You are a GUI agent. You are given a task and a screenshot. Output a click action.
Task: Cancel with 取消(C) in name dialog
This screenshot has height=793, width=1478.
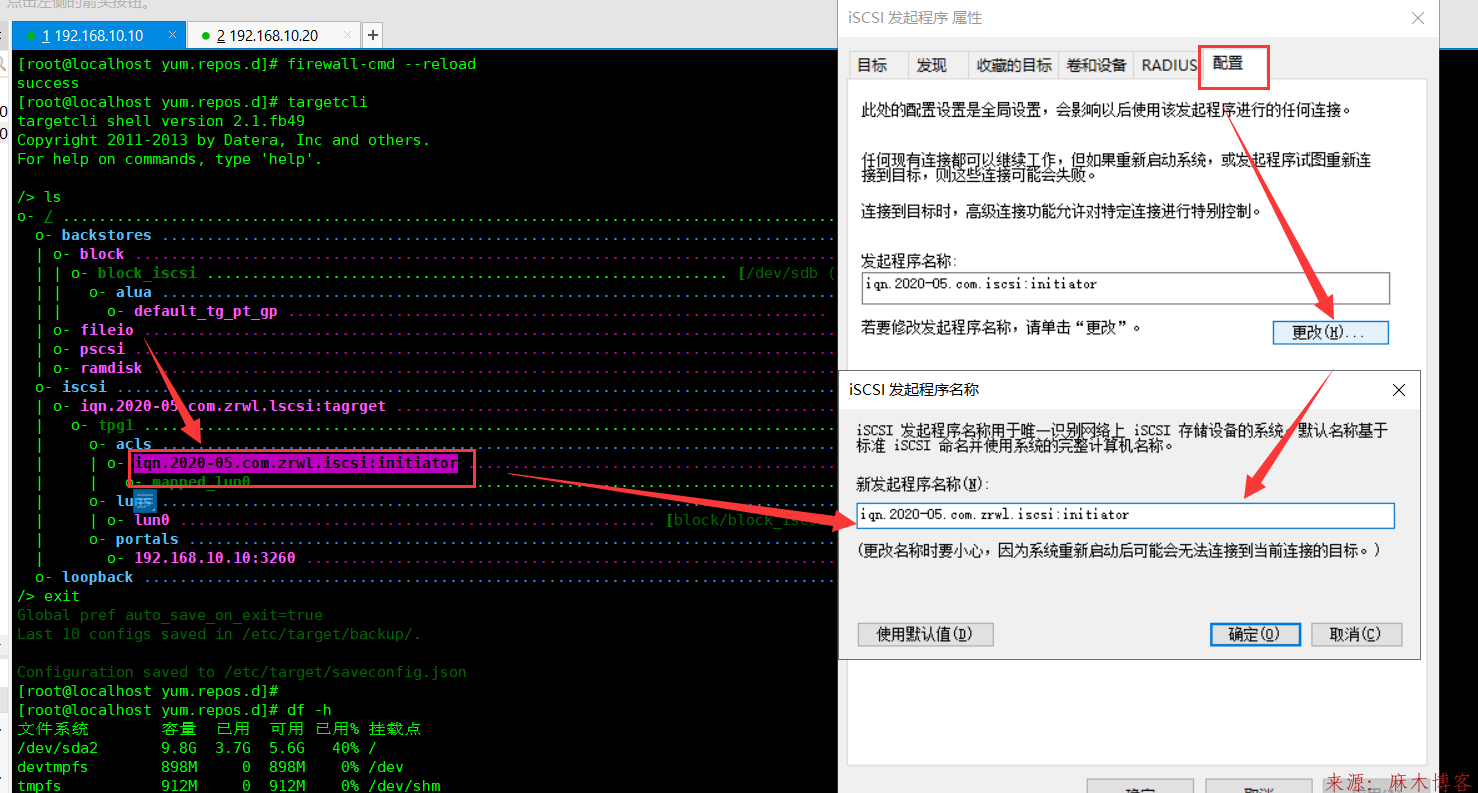1356,634
